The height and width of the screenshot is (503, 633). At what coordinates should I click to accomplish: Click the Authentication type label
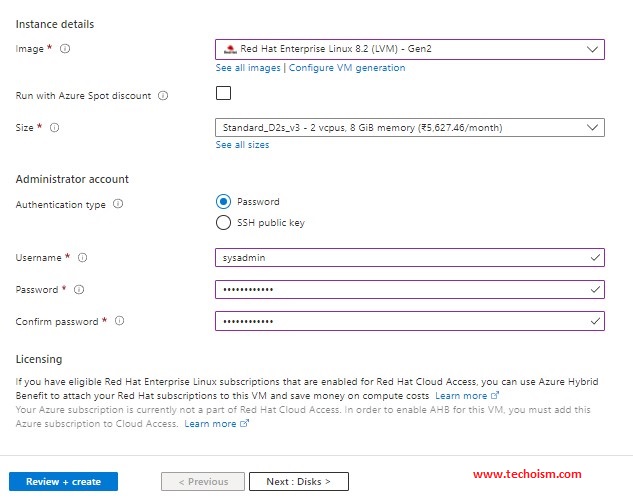click(x=61, y=205)
